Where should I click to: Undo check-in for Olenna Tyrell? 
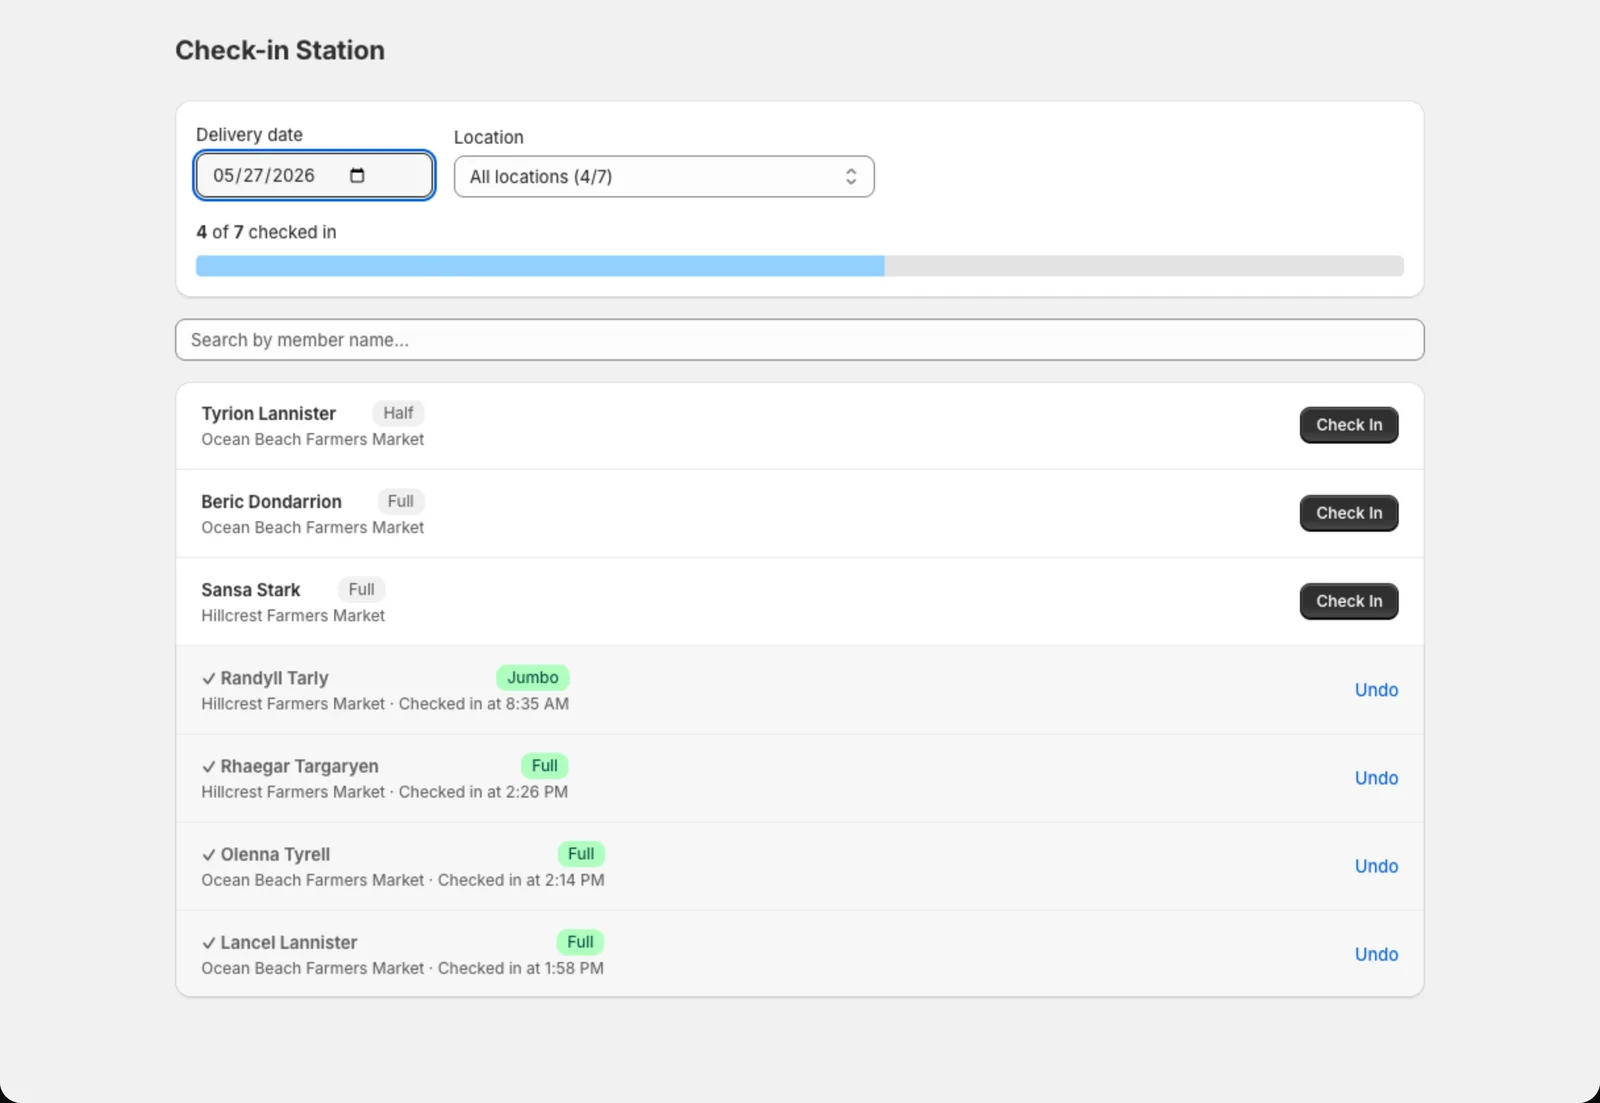click(x=1376, y=866)
